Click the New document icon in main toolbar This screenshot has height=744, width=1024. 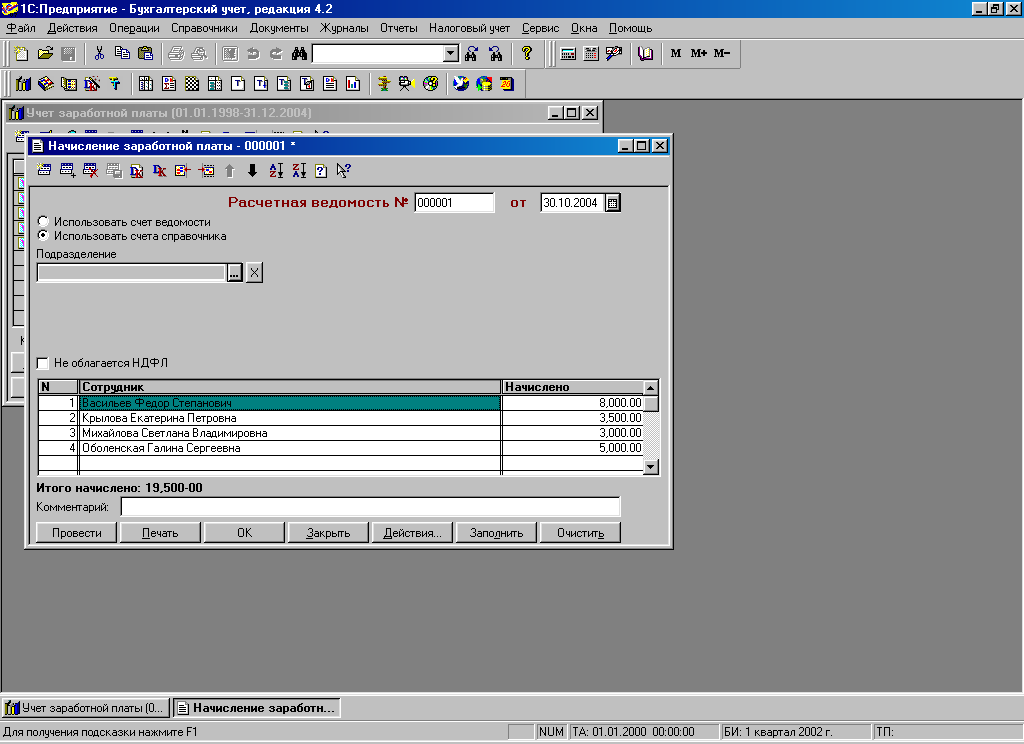21,54
